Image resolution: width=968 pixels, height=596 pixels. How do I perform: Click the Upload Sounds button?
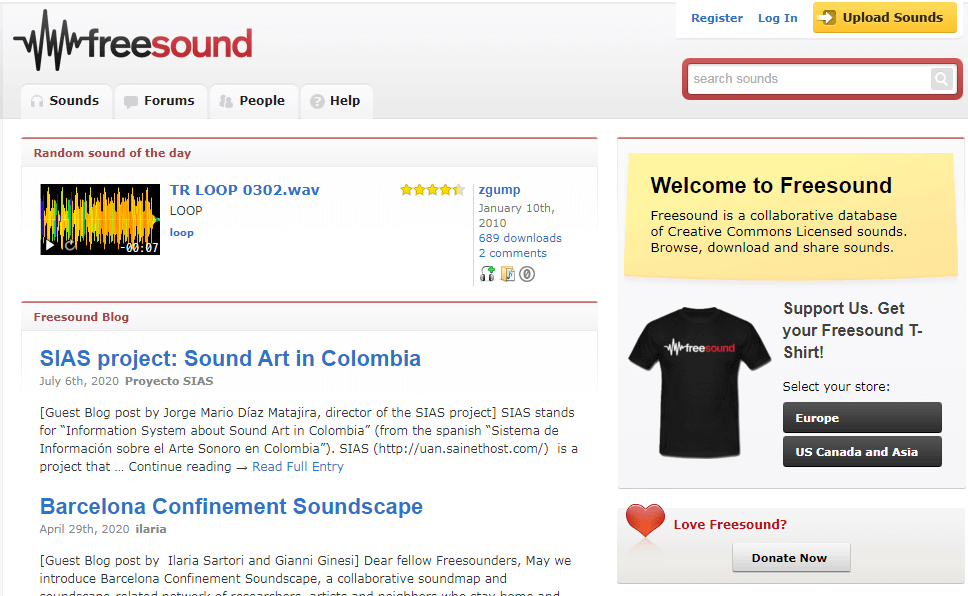click(885, 17)
